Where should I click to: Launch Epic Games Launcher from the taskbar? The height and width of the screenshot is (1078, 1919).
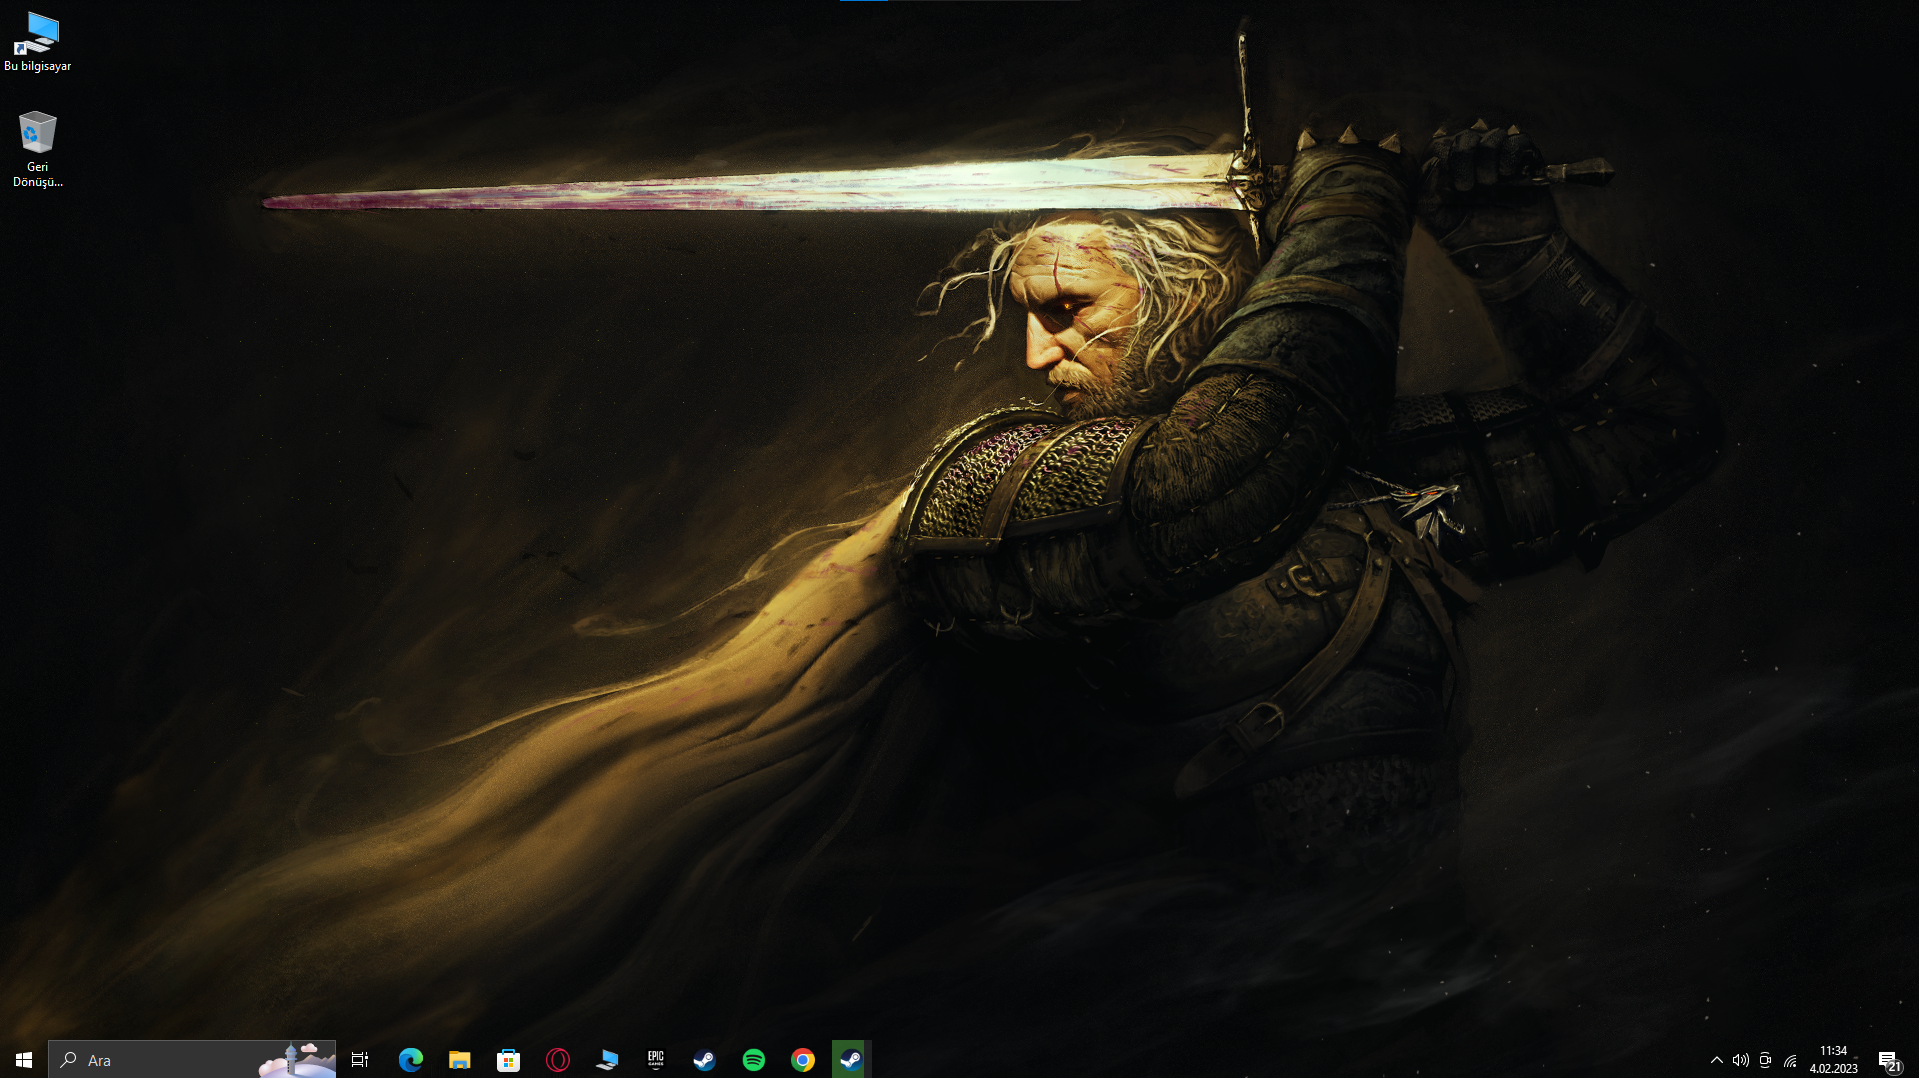click(x=655, y=1059)
